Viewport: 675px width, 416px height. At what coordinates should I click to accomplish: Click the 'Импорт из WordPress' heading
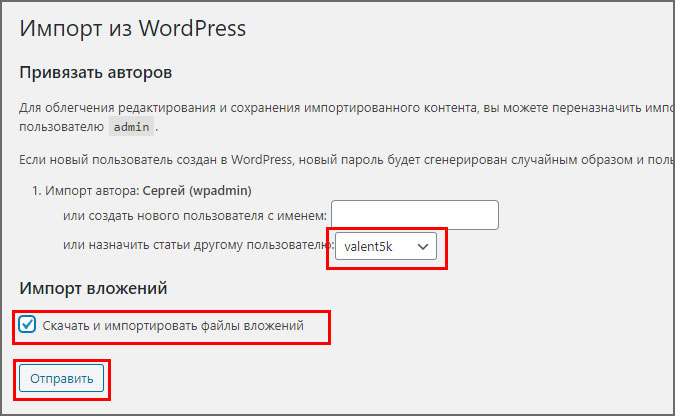point(133,28)
